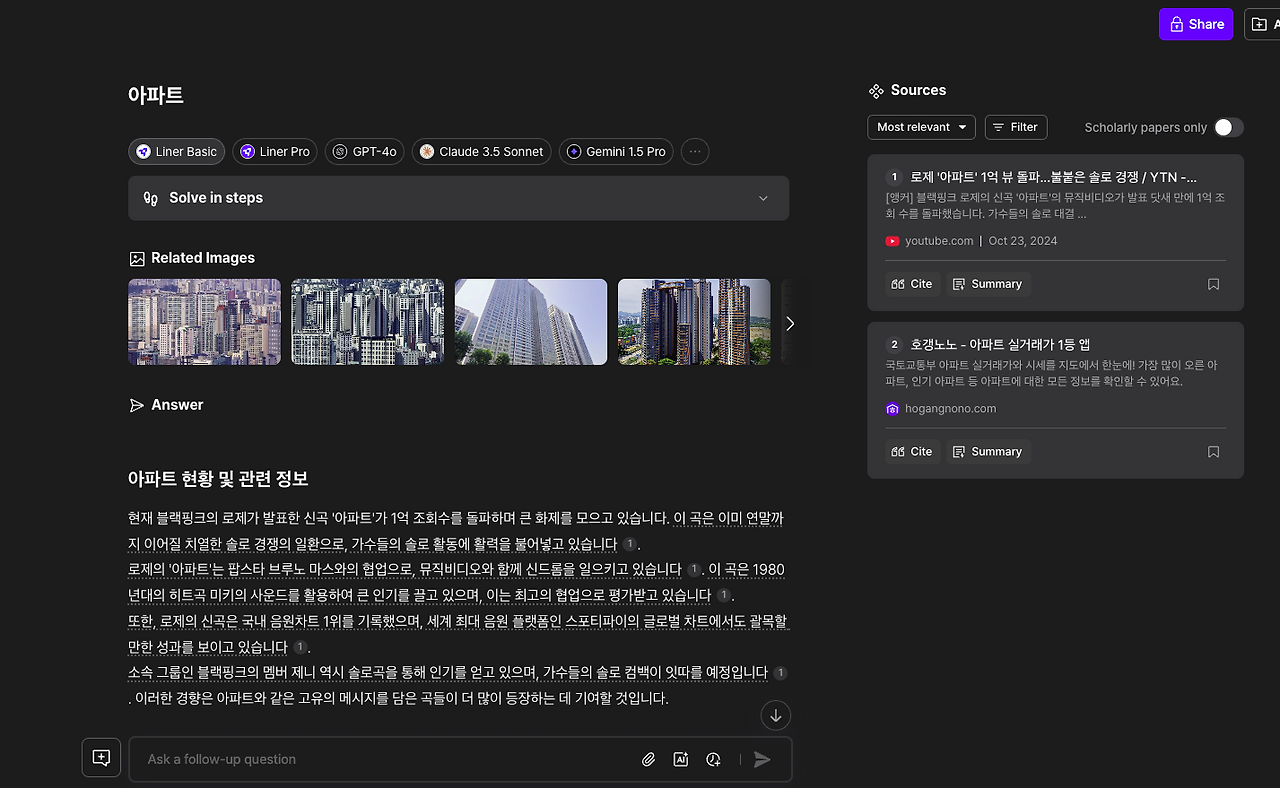Click the send arrow icon
The width and height of the screenshot is (1280, 788).
click(762, 760)
